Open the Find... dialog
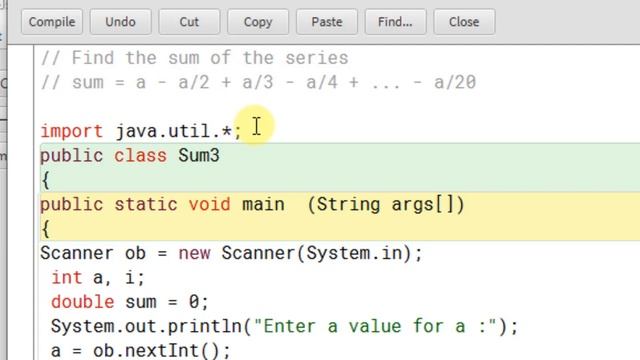640x360 pixels. [x=396, y=22]
